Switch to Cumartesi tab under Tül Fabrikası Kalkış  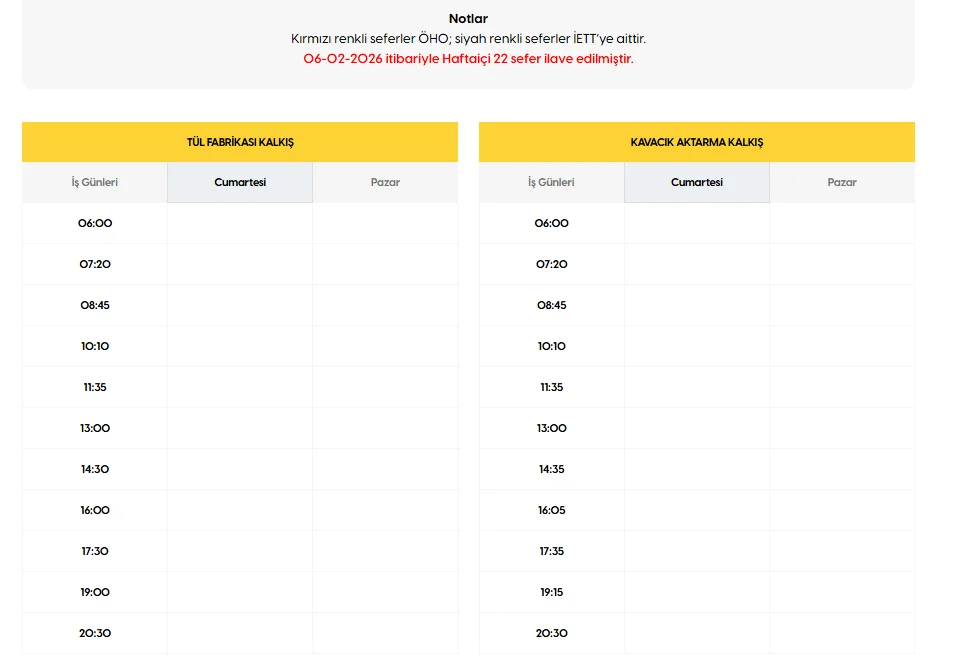point(240,183)
